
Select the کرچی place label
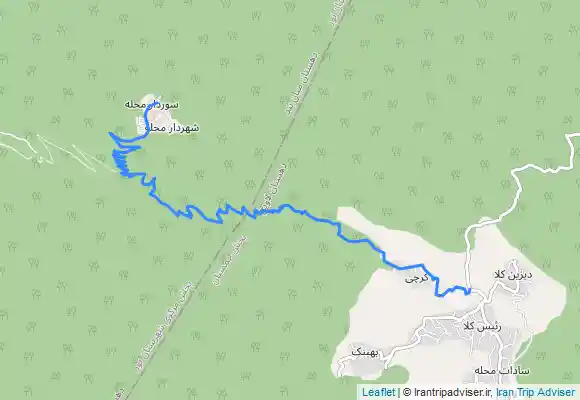point(416,278)
